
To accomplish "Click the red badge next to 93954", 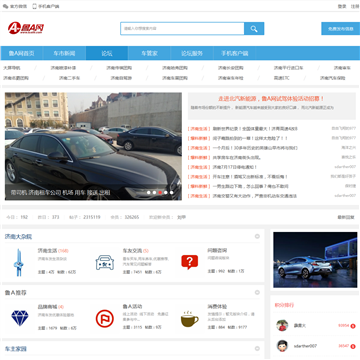I will (x=353, y=326).
